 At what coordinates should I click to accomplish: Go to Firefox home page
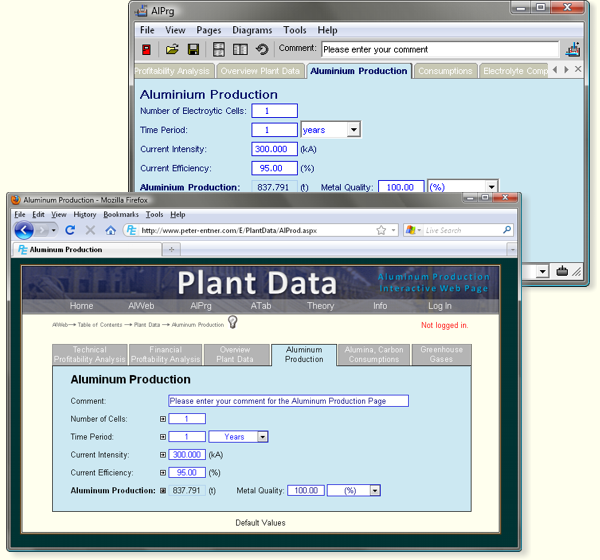[111, 230]
